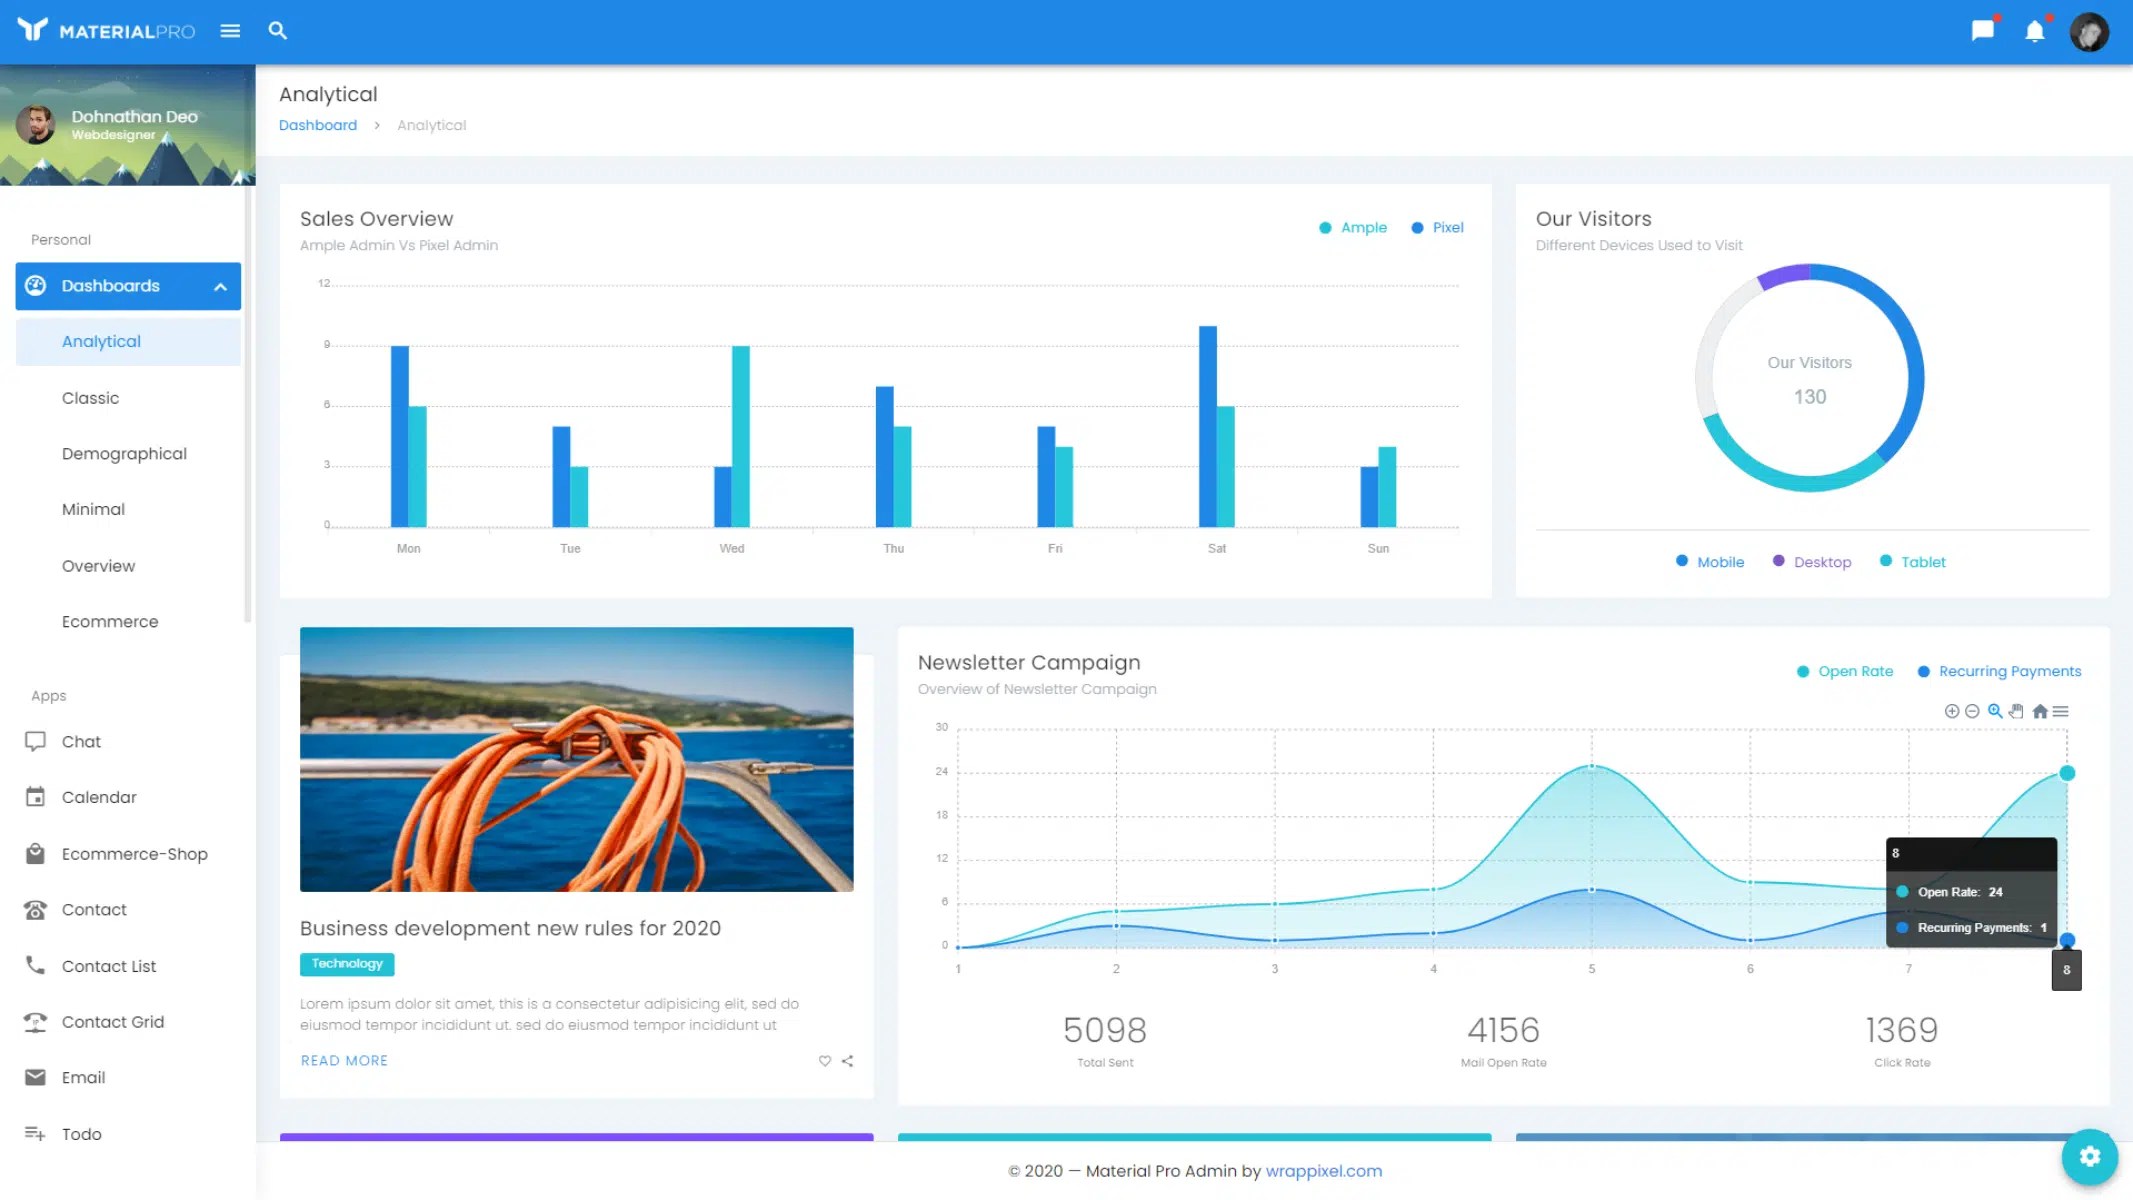The width and height of the screenshot is (2133, 1200).
Task: Toggle the Open Rate legend on Newsletter chart
Action: tap(1845, 671)
